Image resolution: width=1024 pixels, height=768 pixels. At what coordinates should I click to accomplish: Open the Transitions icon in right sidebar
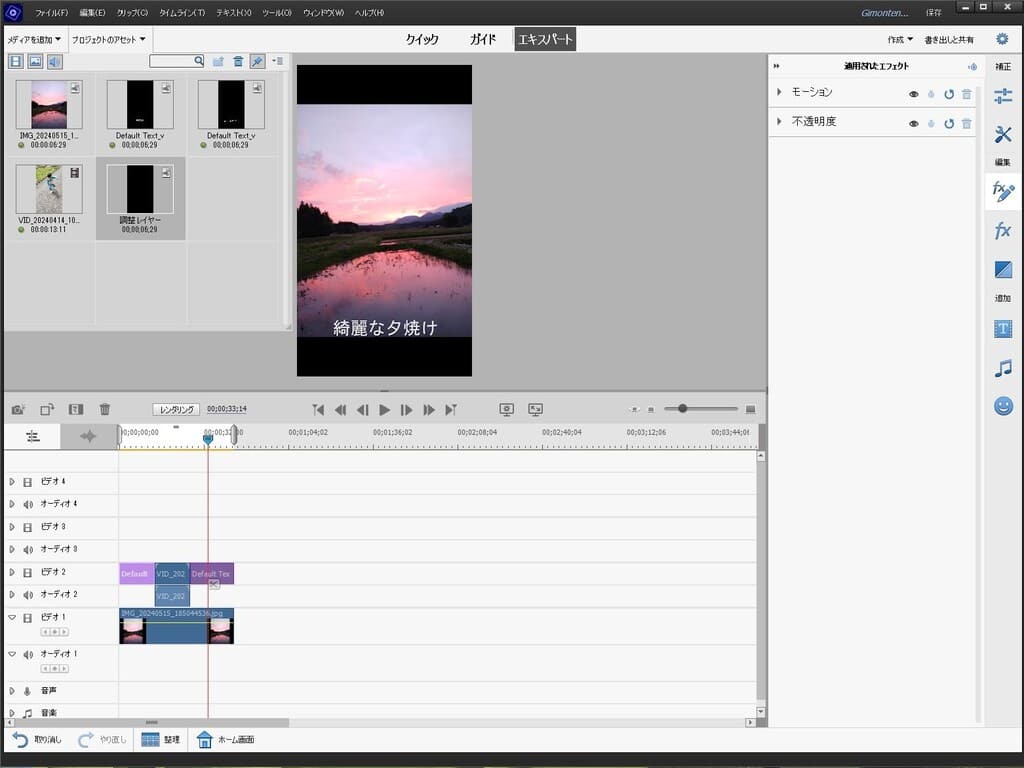click(x=1003, y=270)
